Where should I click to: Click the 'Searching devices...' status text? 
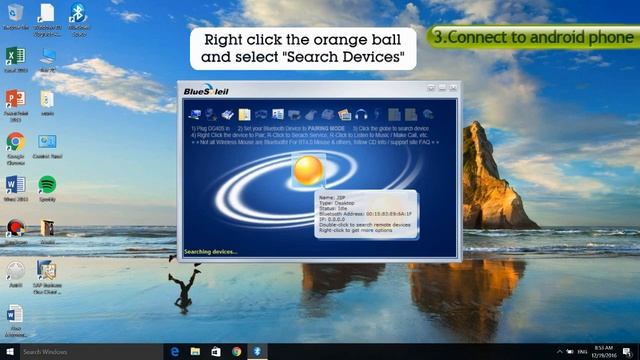point(211,252)
